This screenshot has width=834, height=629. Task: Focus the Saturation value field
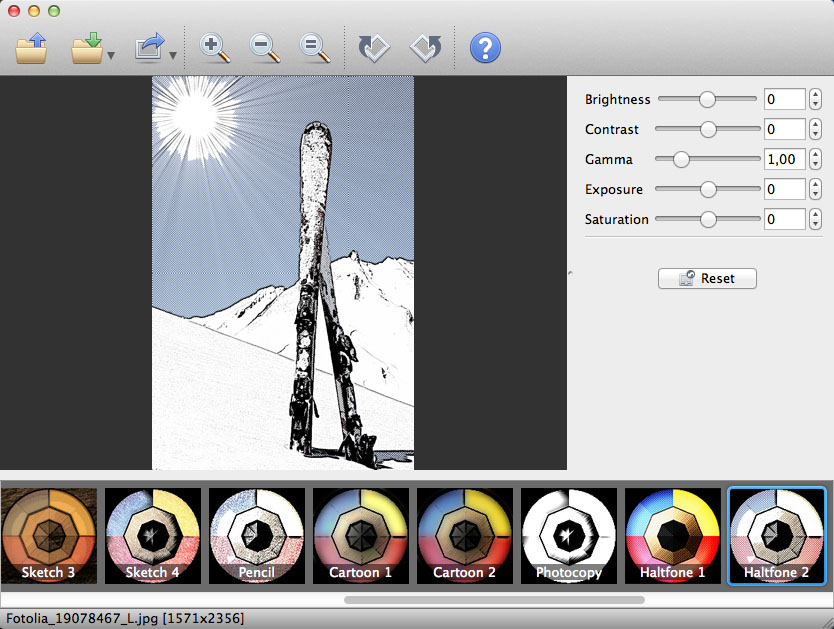coord(785,219)
